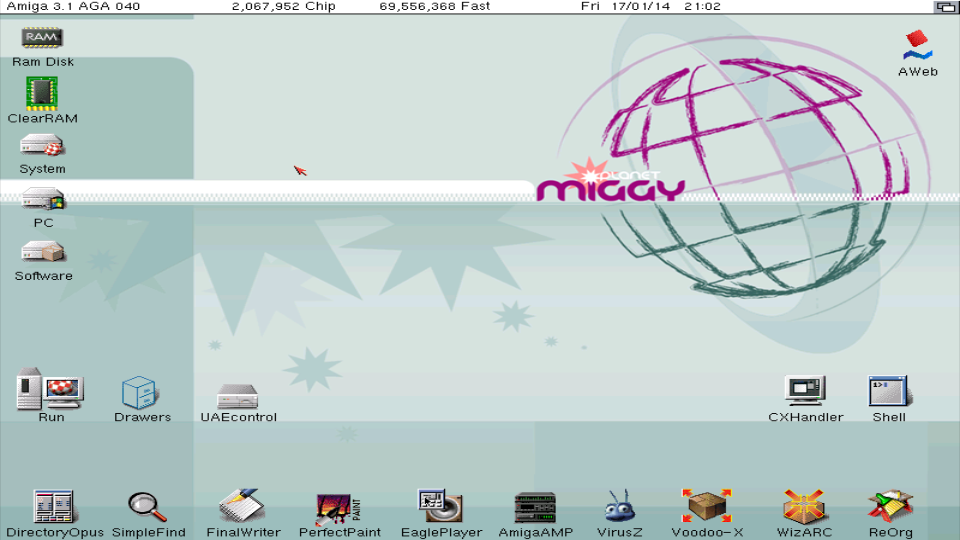The width and height of the screenshot is (960, 540).
Task: Open the CXHandler monitor icon
Action: pos(805,391)
